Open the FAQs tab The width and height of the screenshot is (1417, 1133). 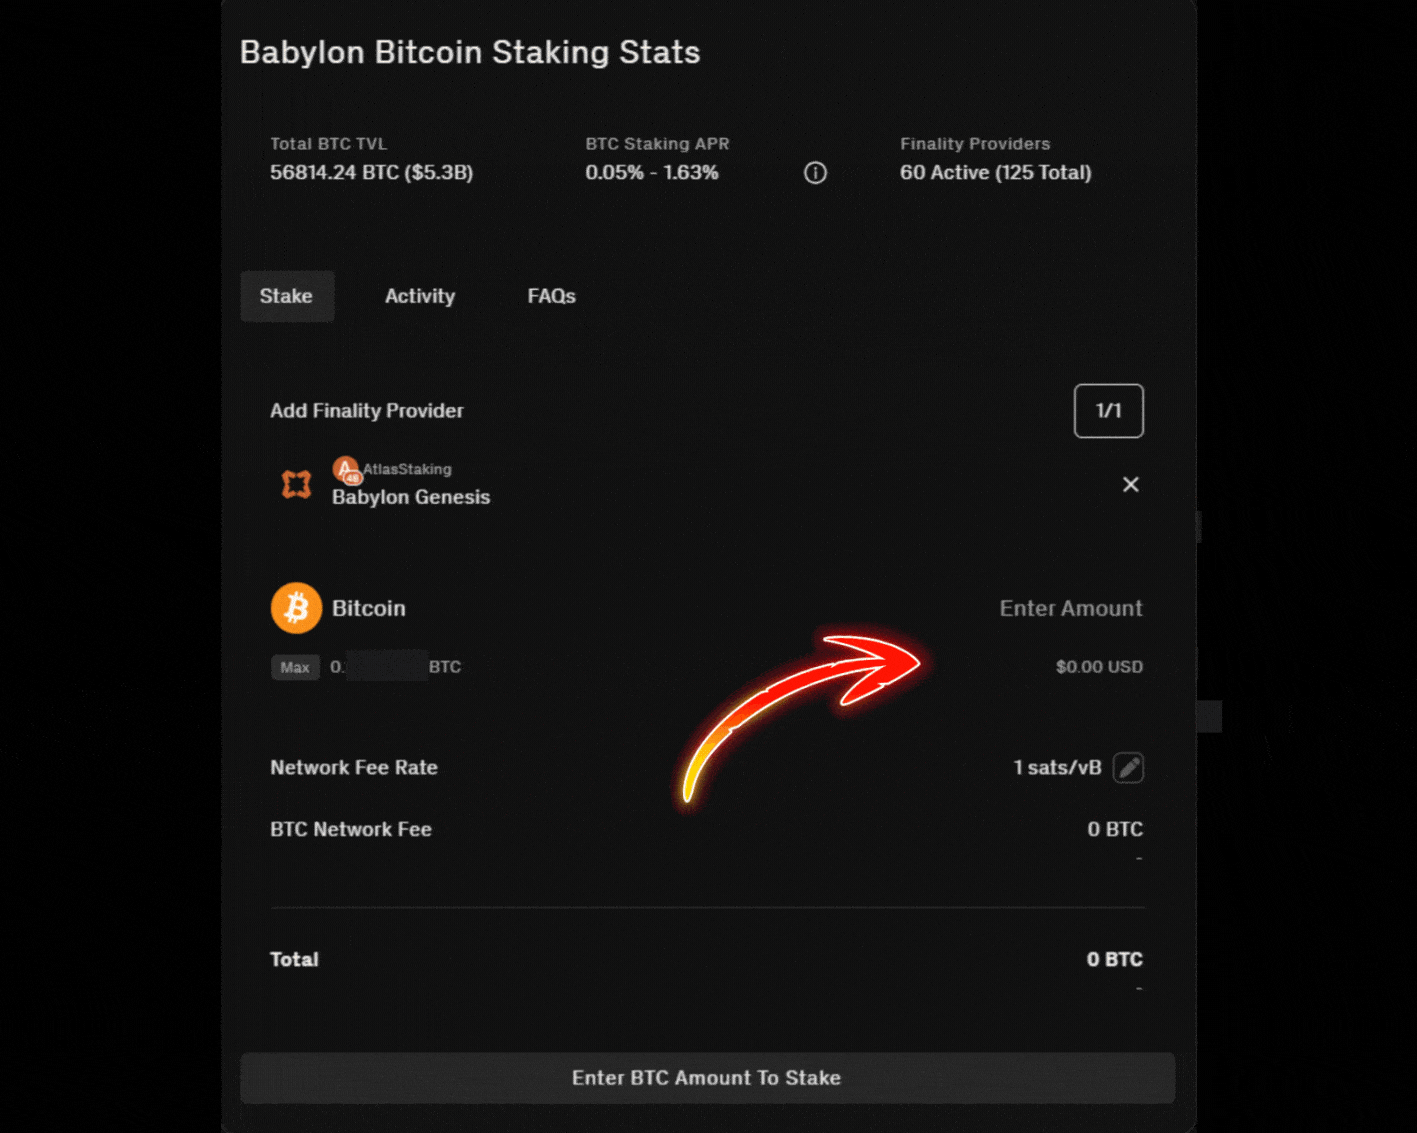(550, 296)
